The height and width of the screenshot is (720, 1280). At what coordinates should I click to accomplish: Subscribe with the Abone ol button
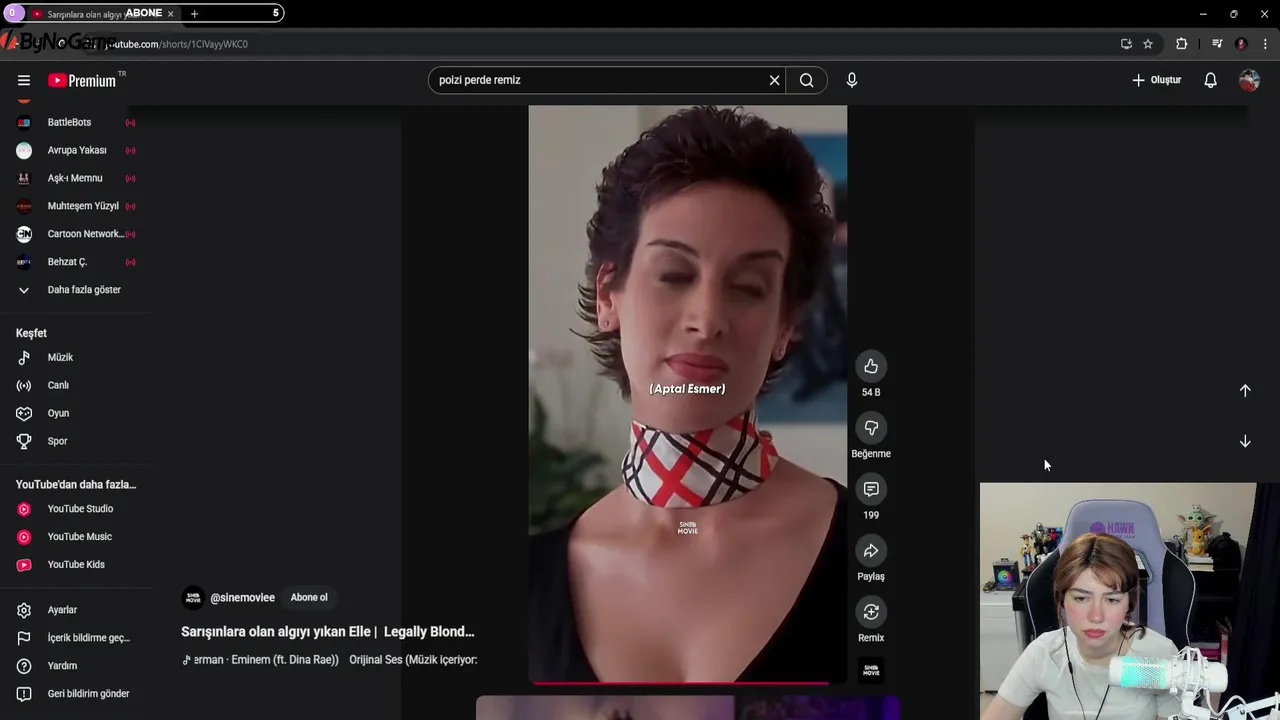[309, 598]
